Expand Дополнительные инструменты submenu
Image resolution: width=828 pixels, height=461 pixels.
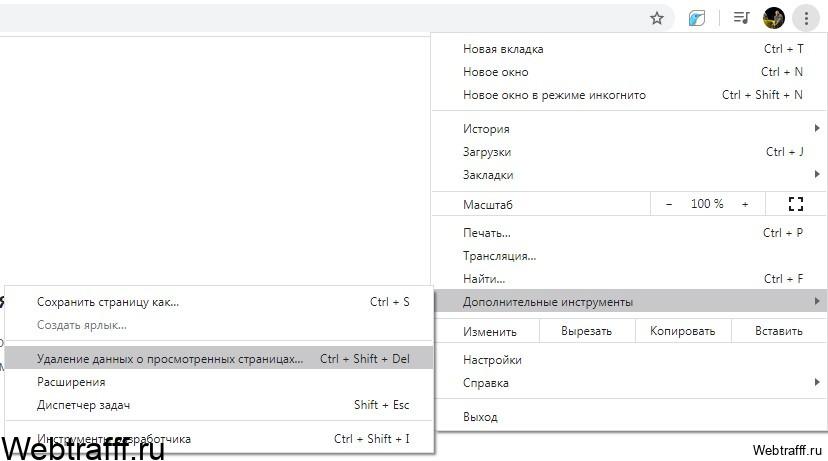coord(629,302)
